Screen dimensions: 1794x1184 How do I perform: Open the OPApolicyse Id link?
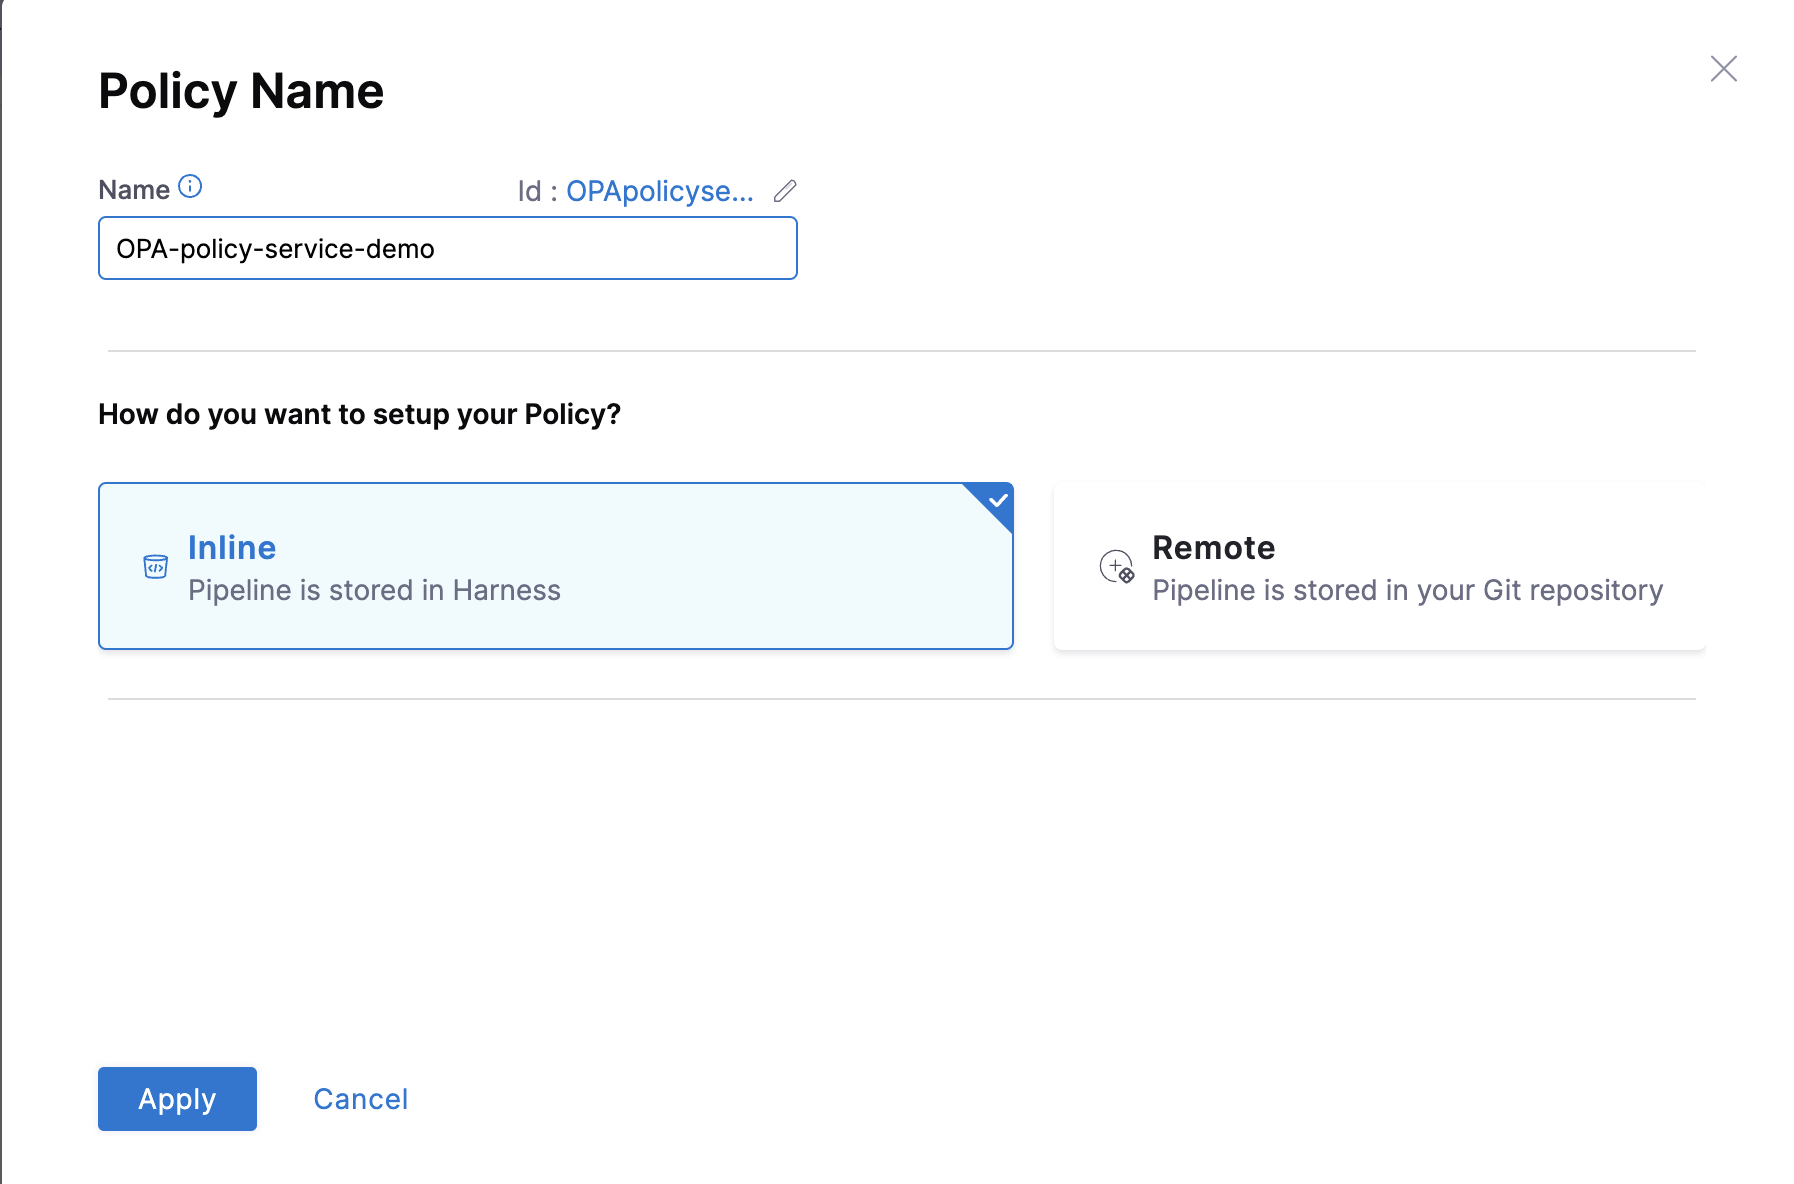(660, 190)
